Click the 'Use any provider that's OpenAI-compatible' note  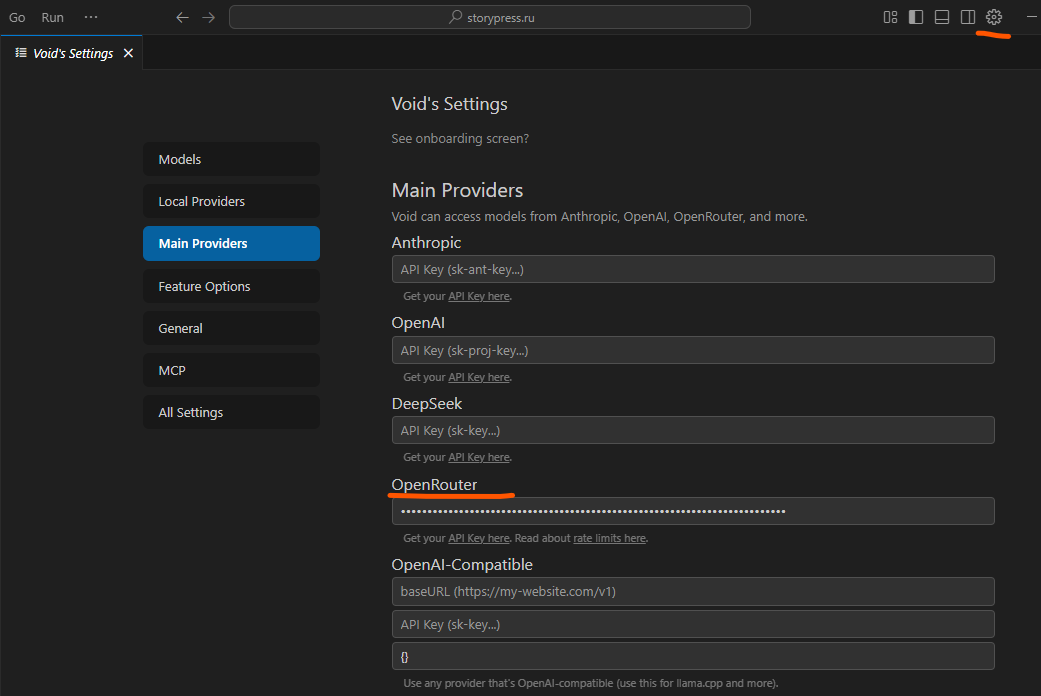(x=591, y=683)
